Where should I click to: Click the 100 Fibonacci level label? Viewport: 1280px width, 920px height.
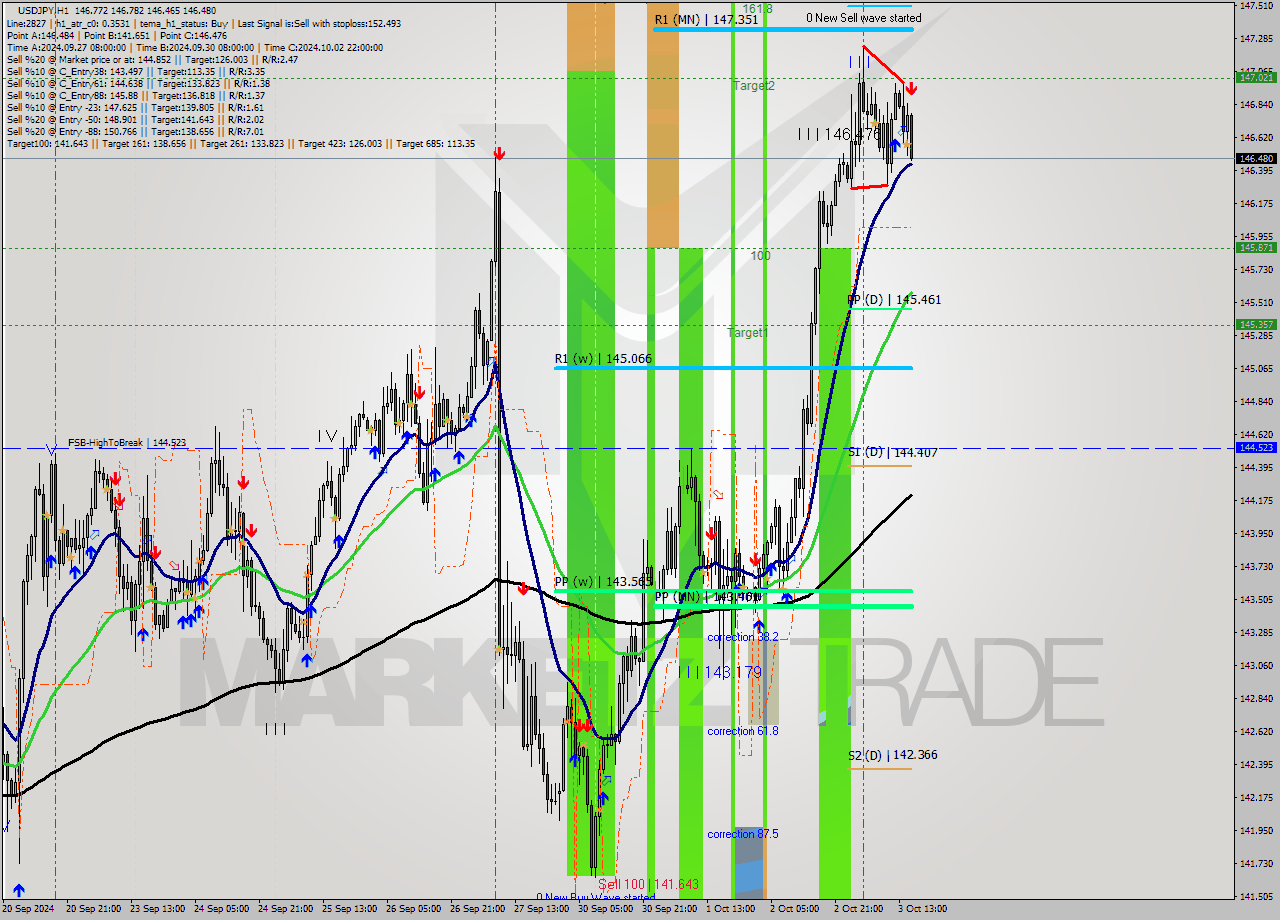point(761,256)
